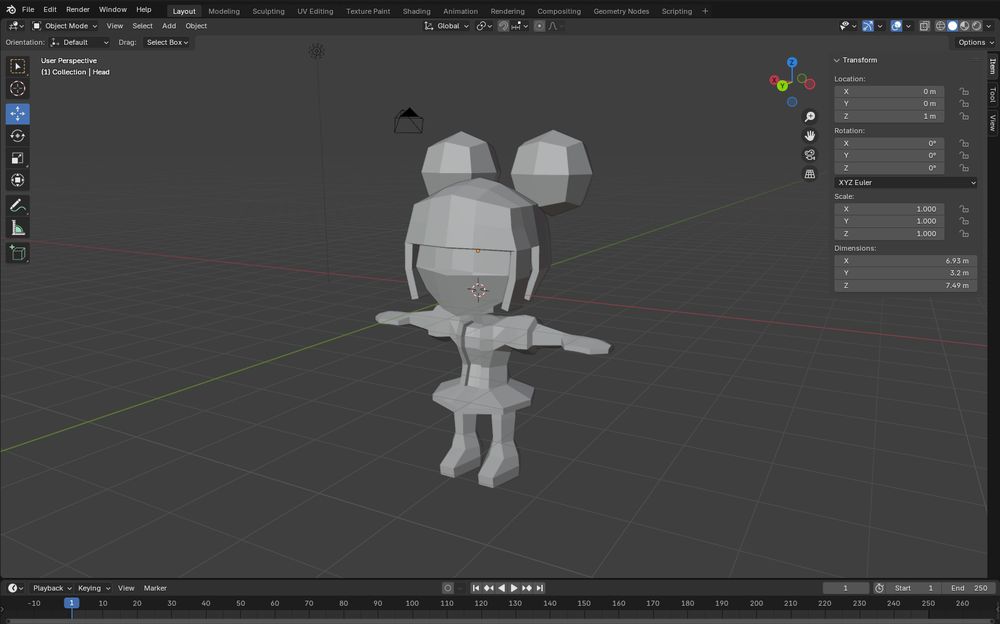The height and width of the screenshot is (624, 1000).
Task: Click the current frame number field
Action: (x=846, y=588)
